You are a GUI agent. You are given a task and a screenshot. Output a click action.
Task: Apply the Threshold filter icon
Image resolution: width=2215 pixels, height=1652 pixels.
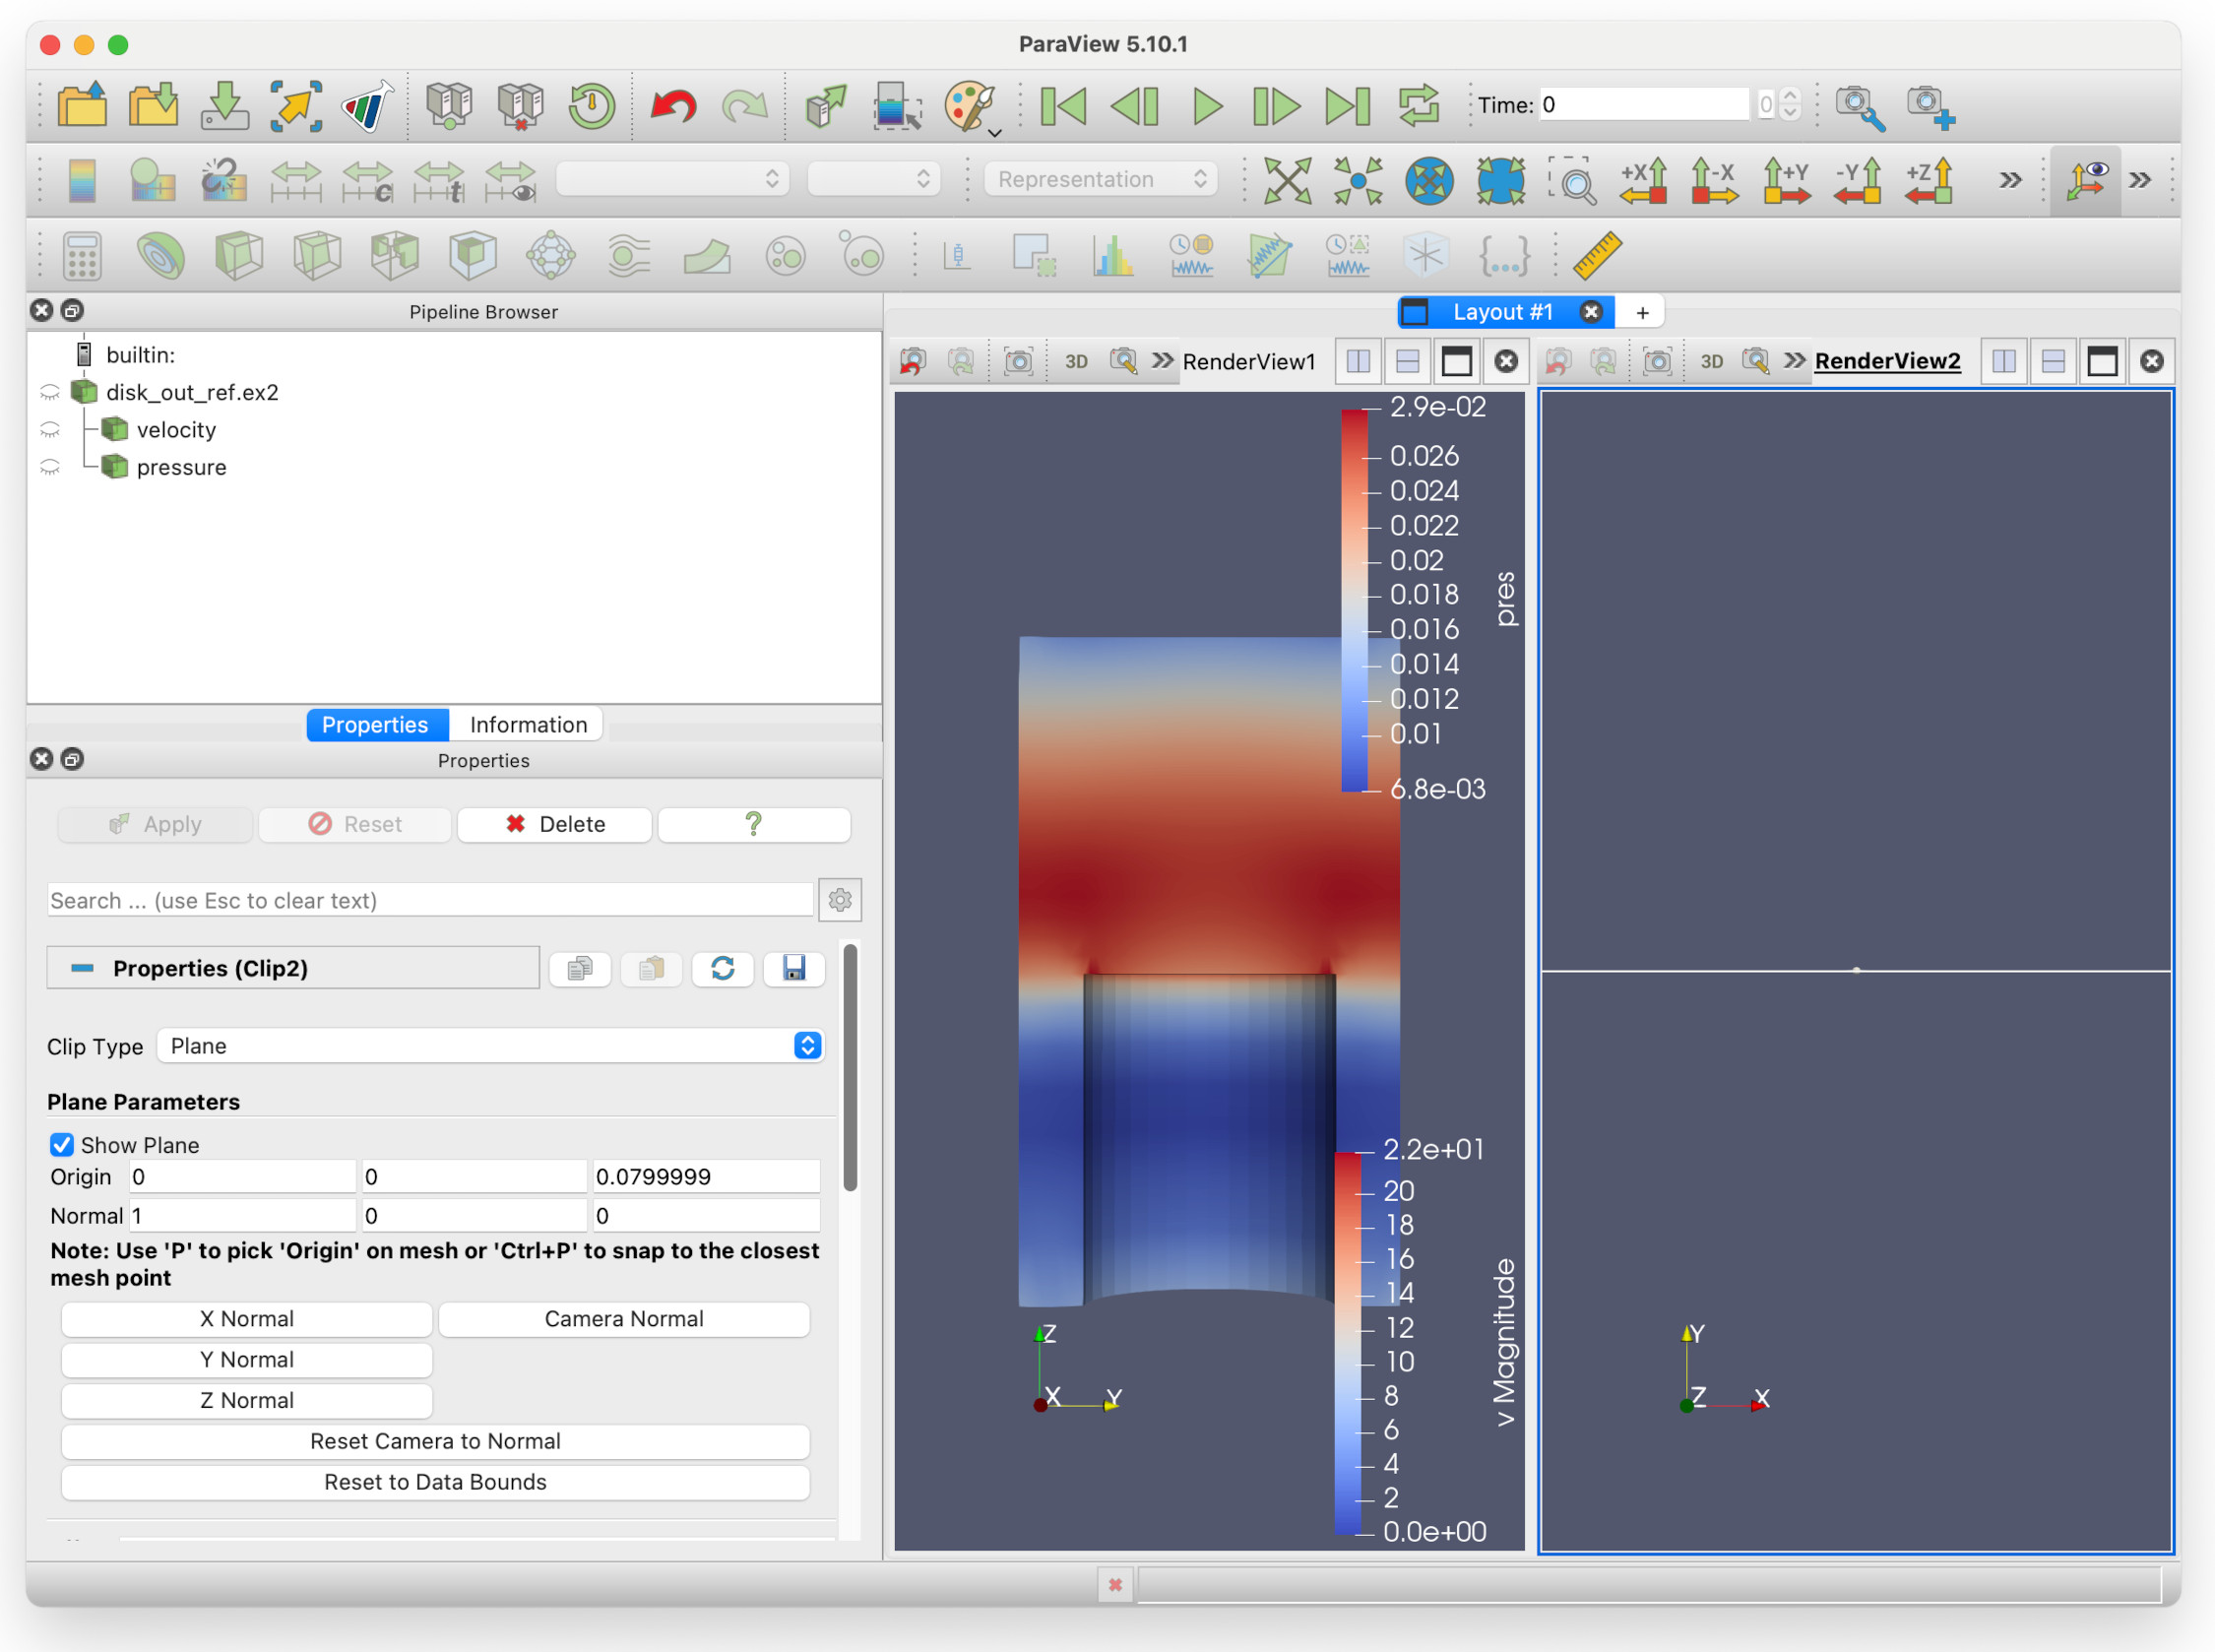point(395,256)
